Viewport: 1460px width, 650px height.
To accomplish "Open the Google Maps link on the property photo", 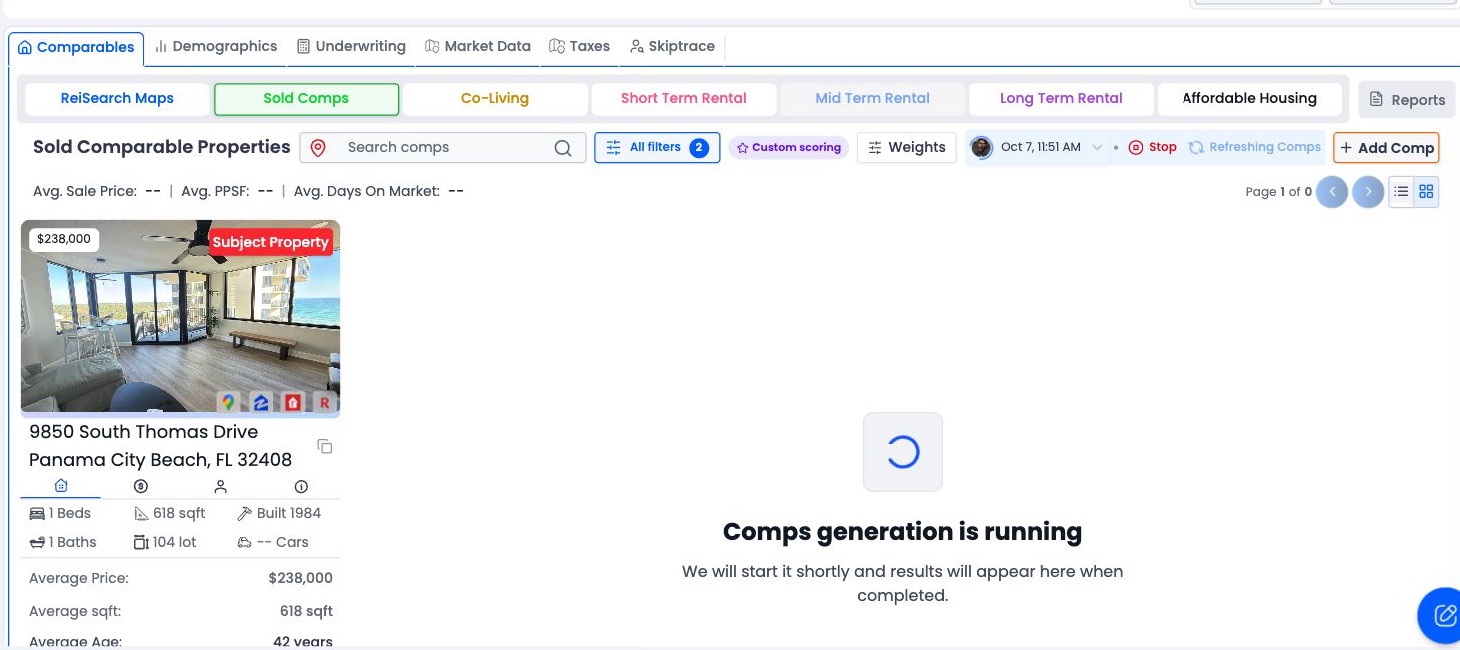I will click(228, 402).
